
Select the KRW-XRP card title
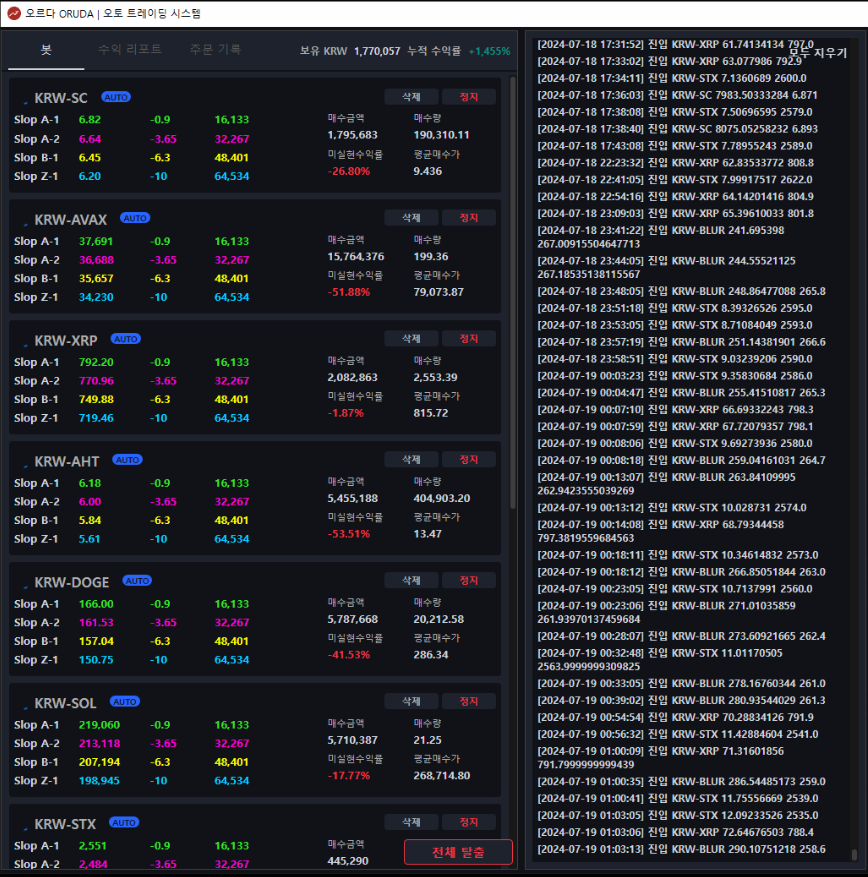click(x=66, y=340)
